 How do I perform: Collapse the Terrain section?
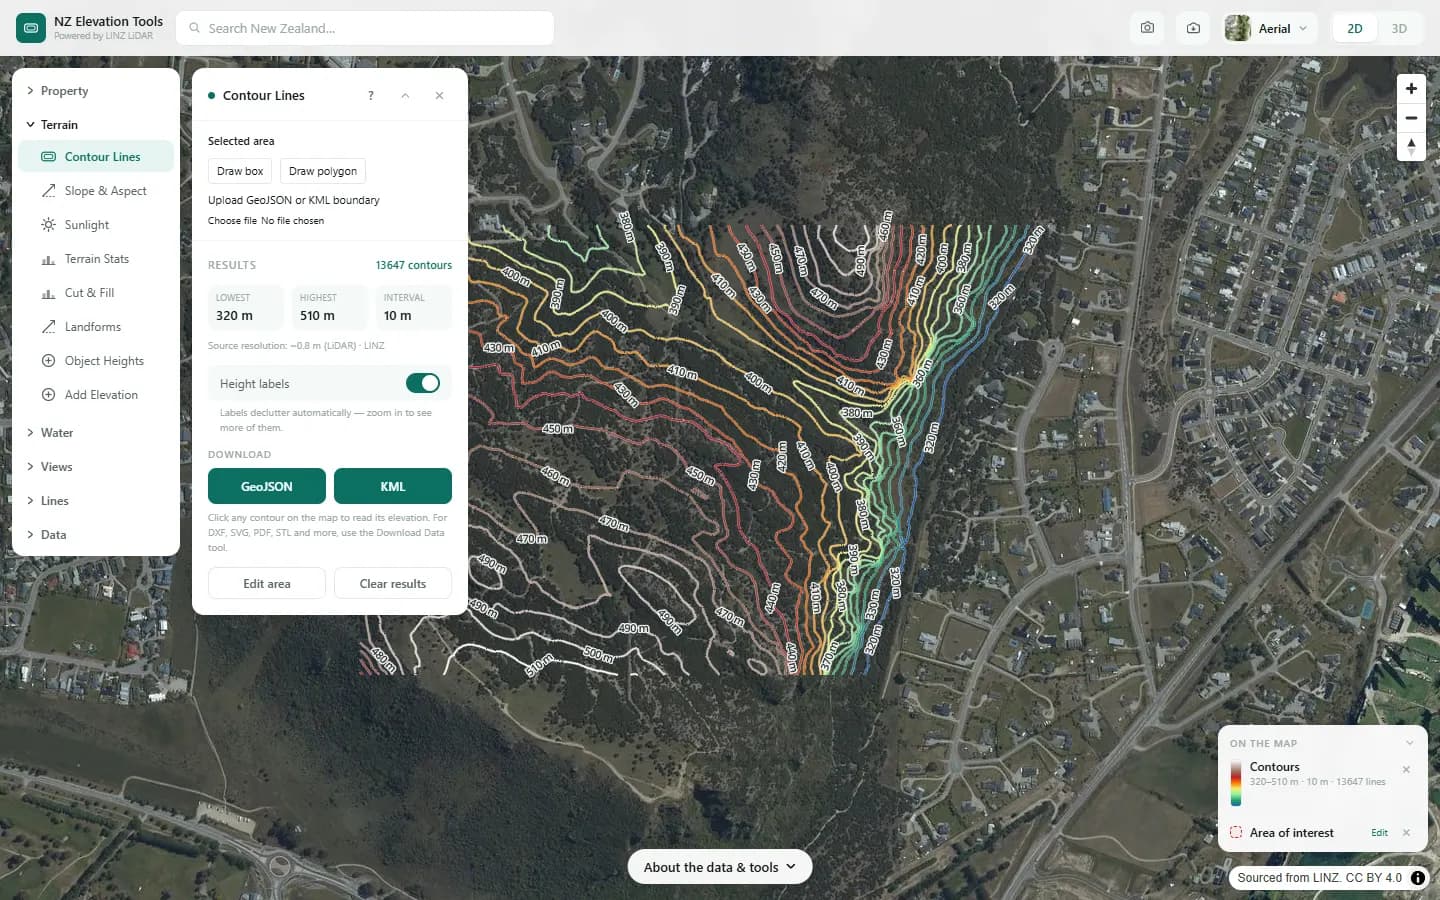click(96, 125)
